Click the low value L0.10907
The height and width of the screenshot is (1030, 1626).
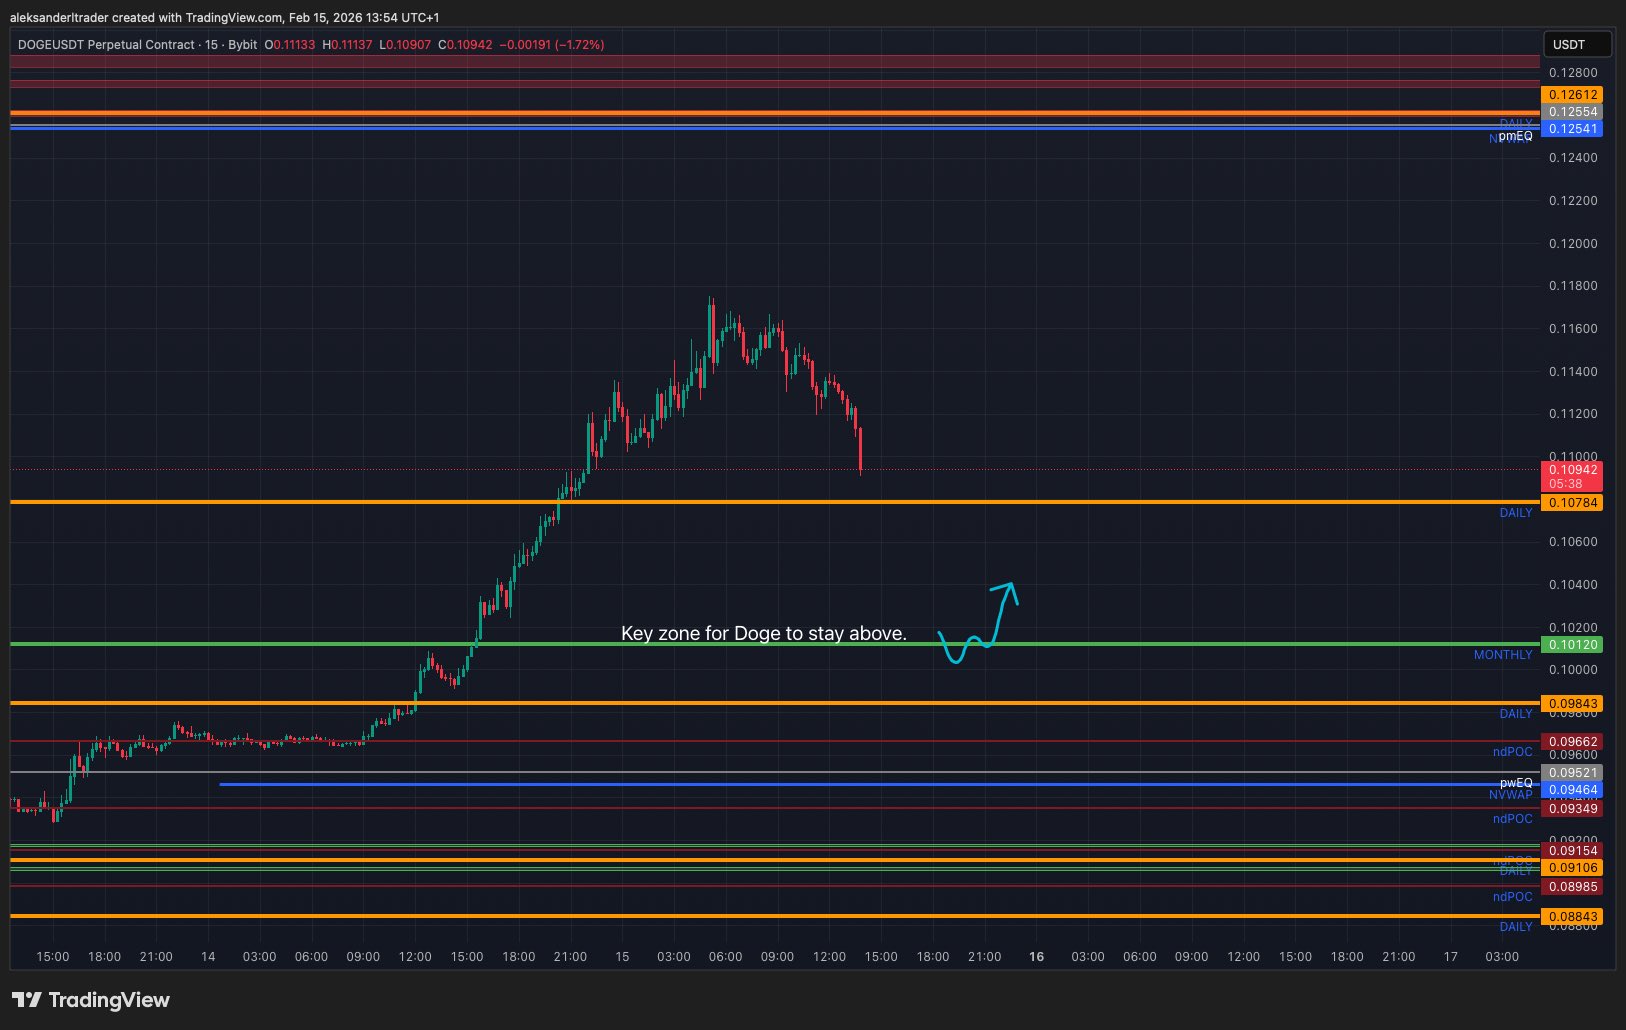(405, 44)
